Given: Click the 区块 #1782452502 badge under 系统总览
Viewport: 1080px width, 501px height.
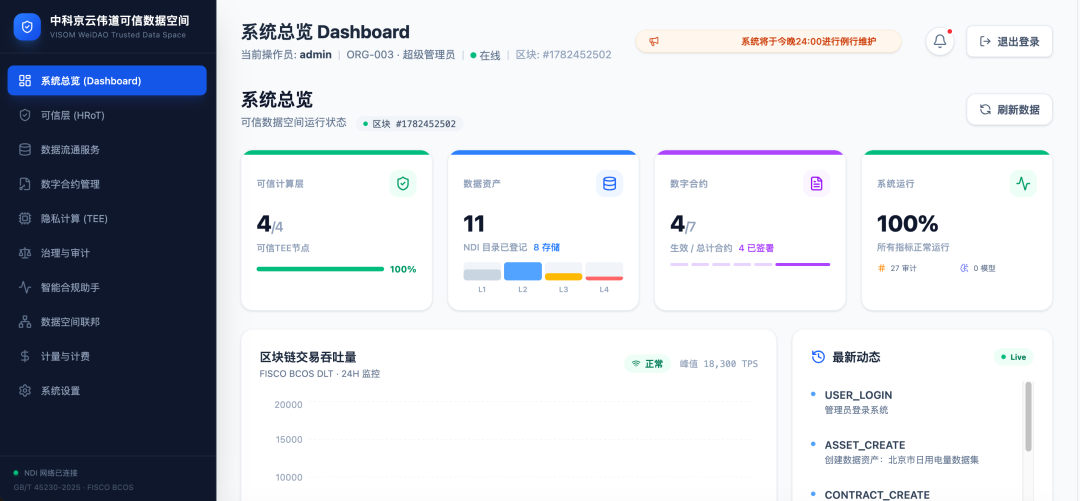Looking at the screenshot, I should click(410, 124).
